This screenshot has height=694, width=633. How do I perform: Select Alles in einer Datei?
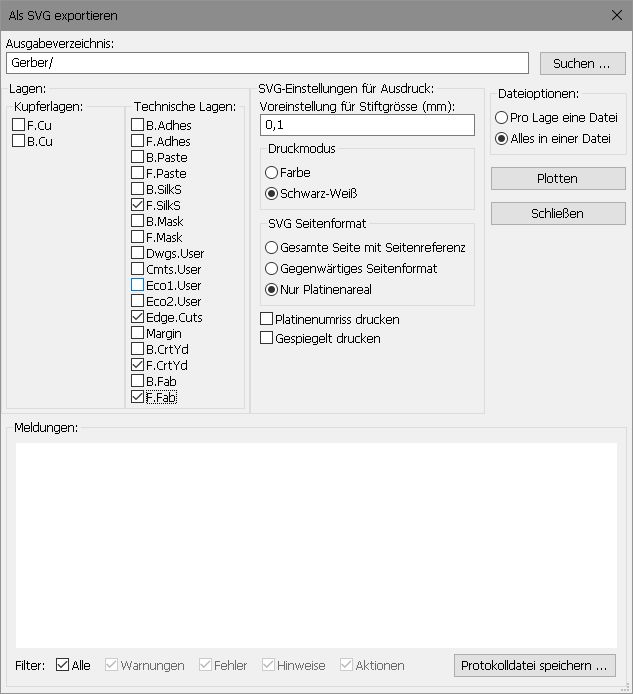501,139
